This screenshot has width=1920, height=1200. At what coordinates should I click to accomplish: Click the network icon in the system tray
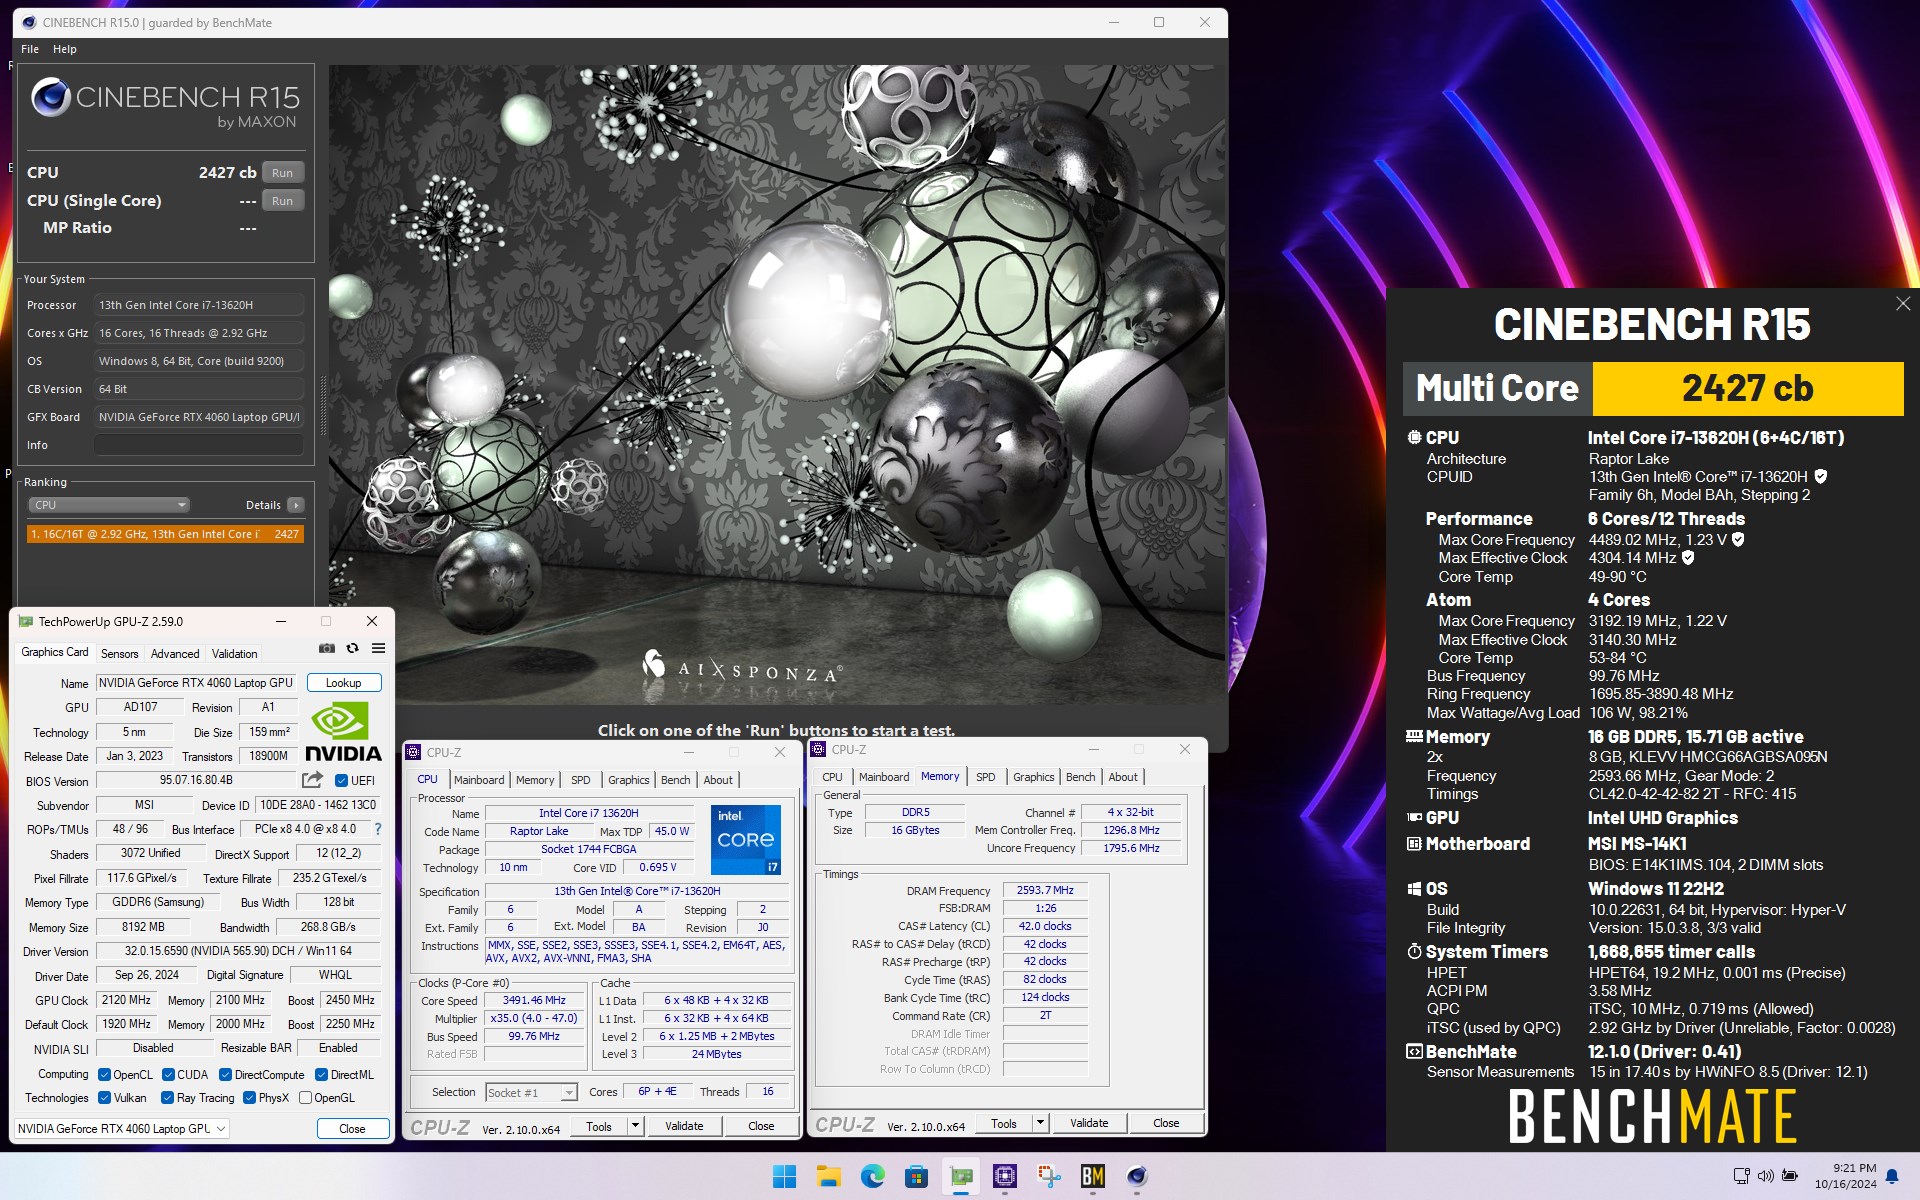[1741, 1176]
